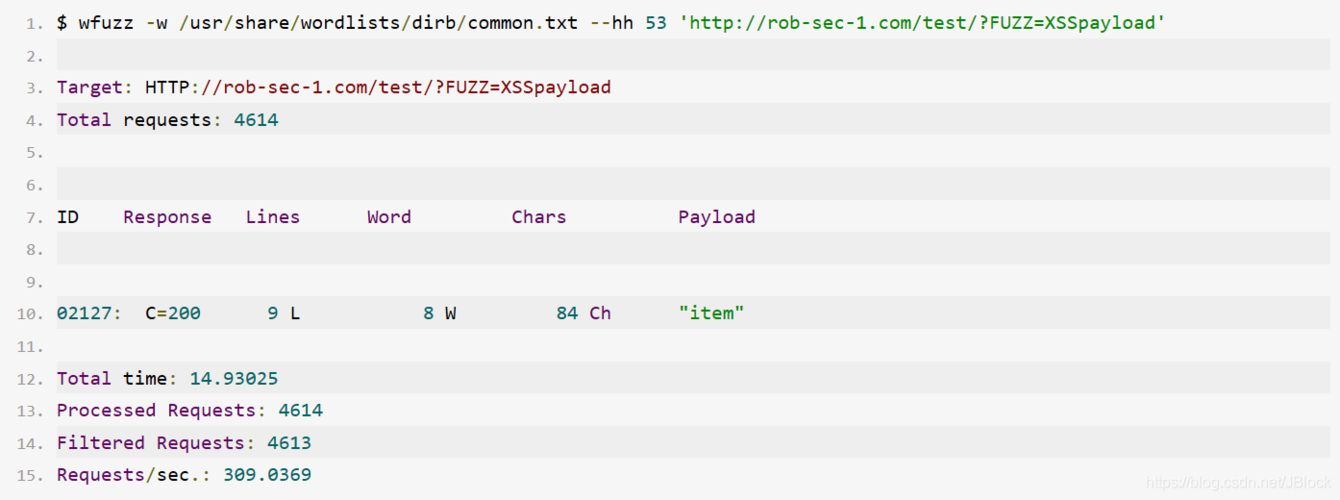The image size is (1340, 500).
Task: Click the Total time value 14.93025
Action: (234, 378)
